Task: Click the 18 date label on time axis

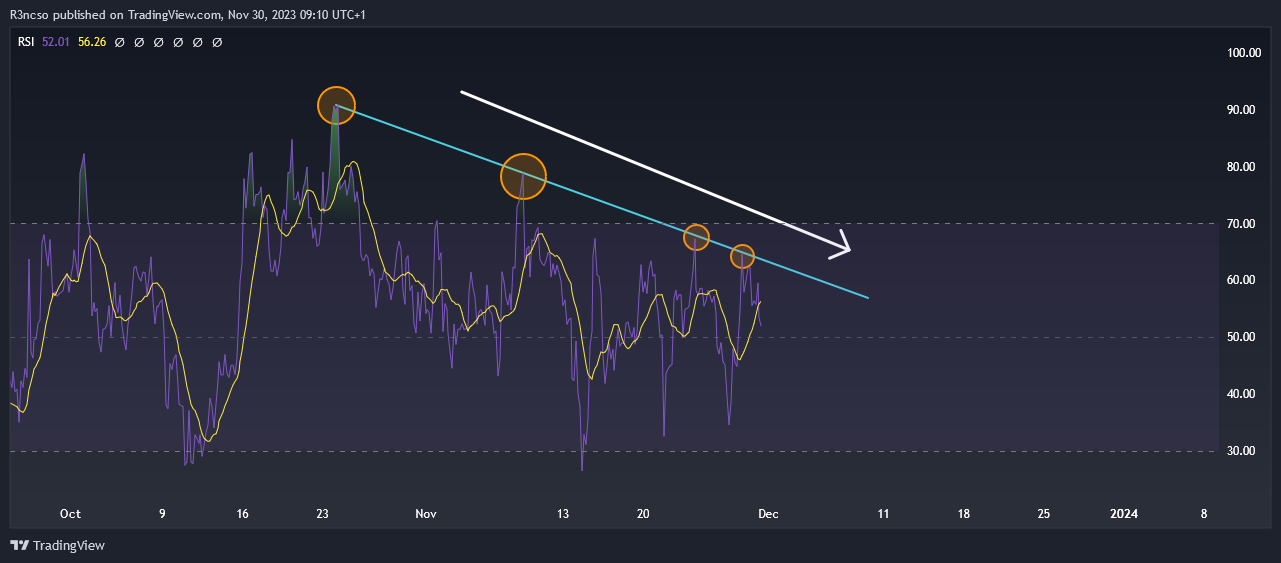Action: pyautogui.click(x=963, y=514)
